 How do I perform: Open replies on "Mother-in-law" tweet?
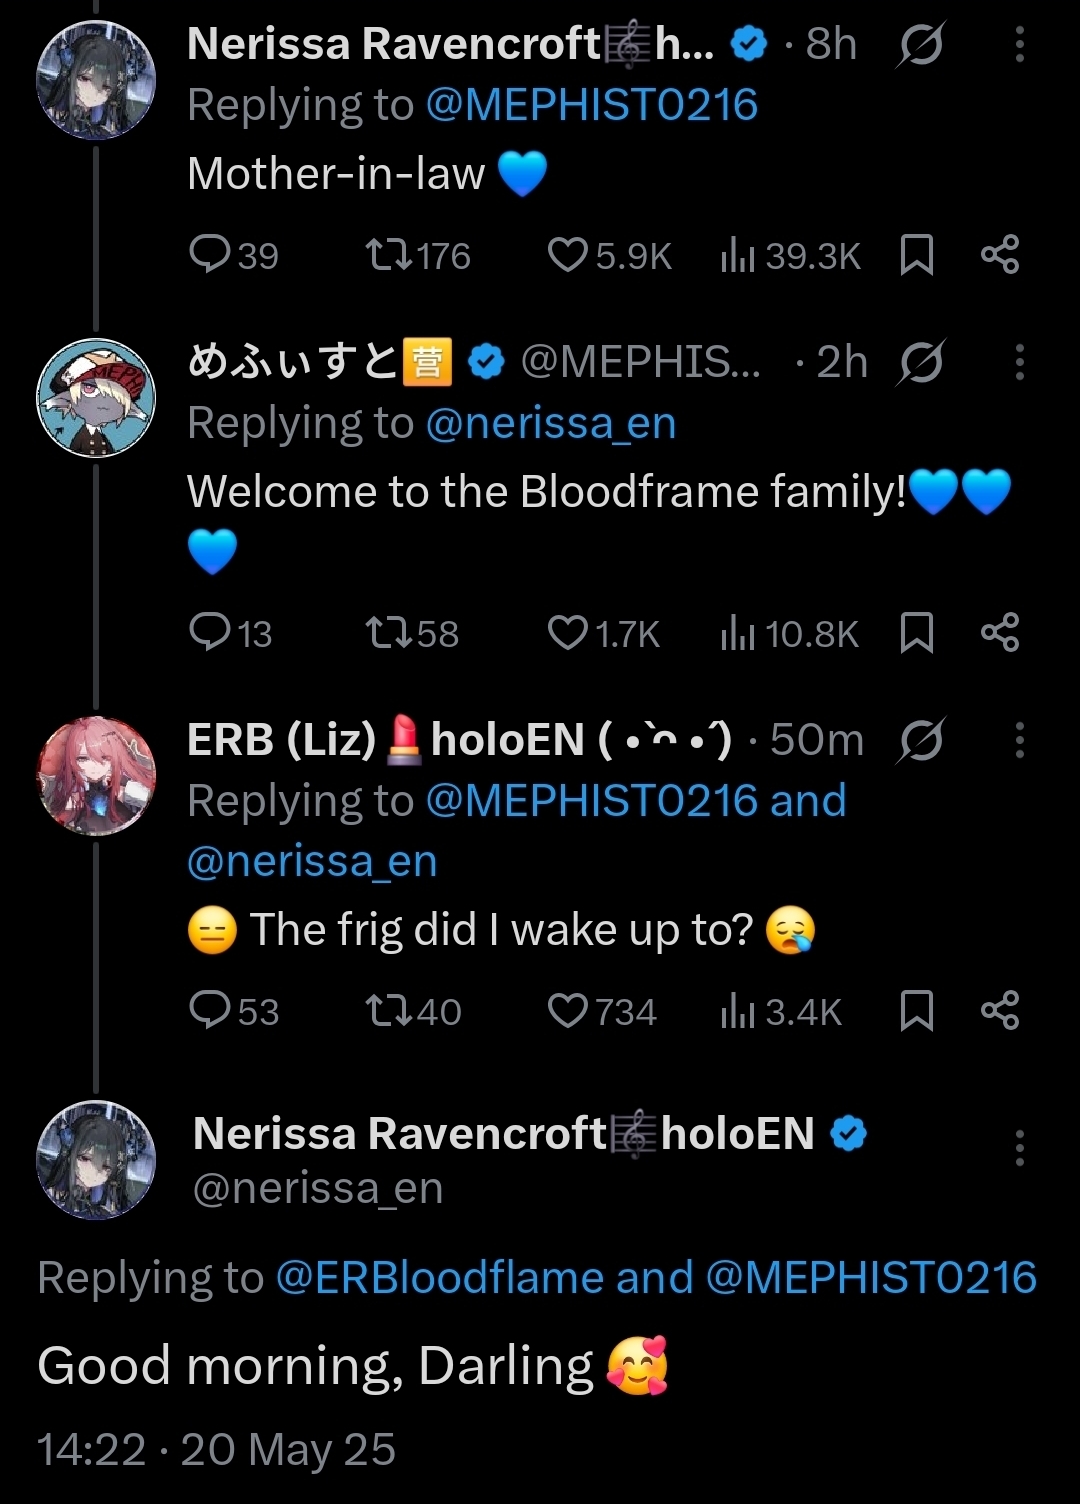coord(210,255)
